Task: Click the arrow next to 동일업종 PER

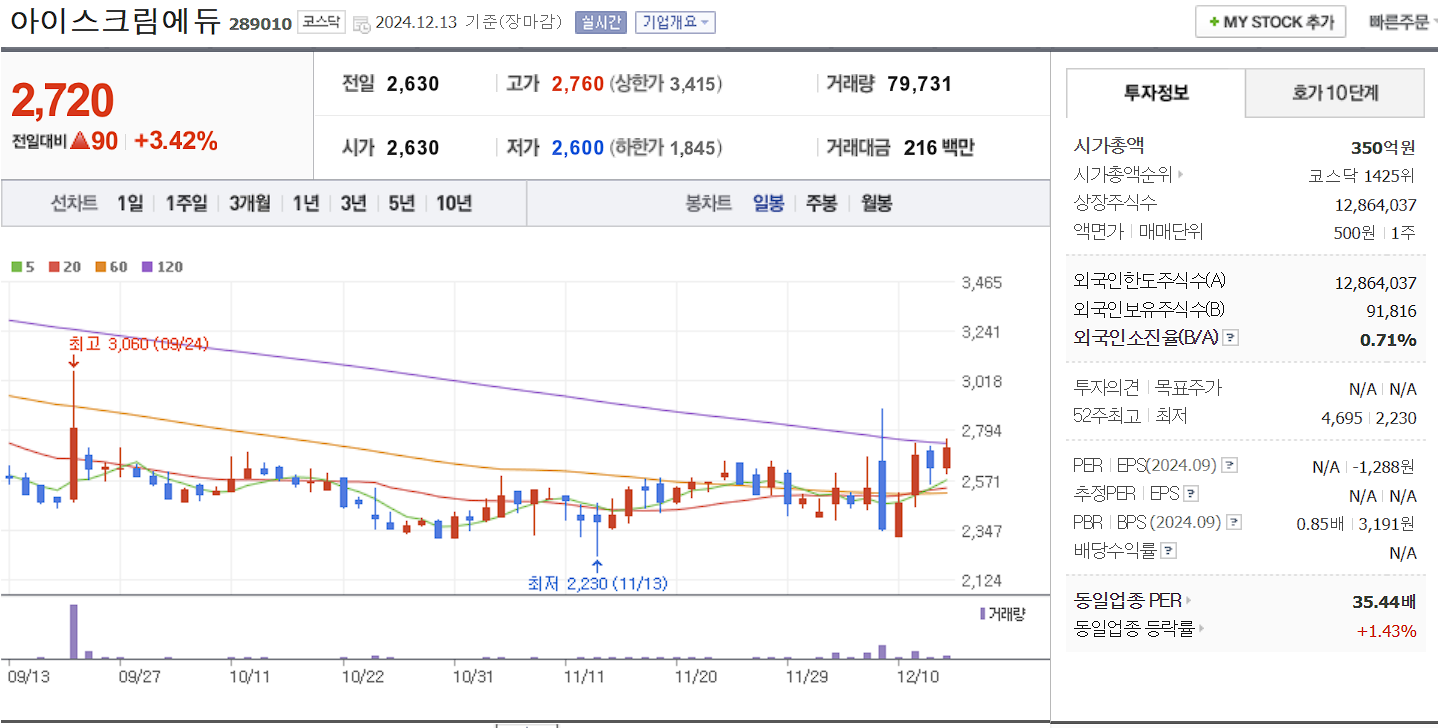Action: 1189,601
